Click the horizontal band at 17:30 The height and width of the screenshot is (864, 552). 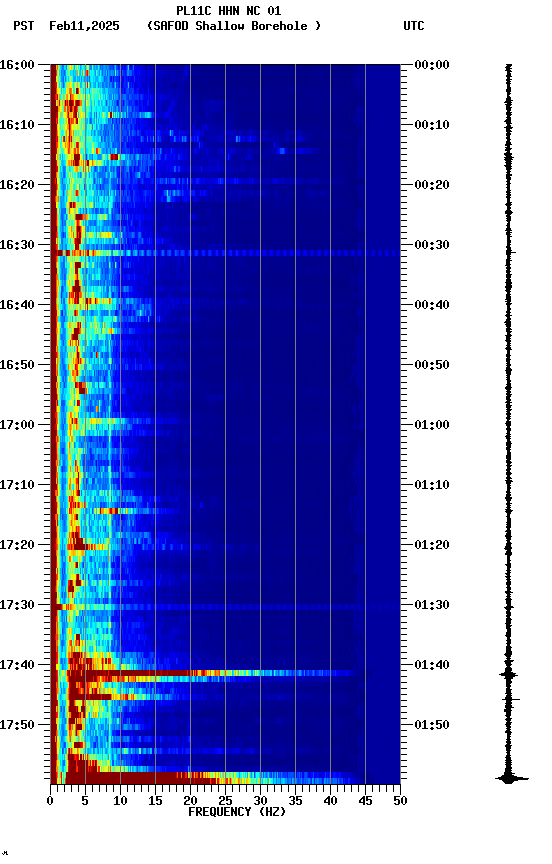[x=225, y=607]
